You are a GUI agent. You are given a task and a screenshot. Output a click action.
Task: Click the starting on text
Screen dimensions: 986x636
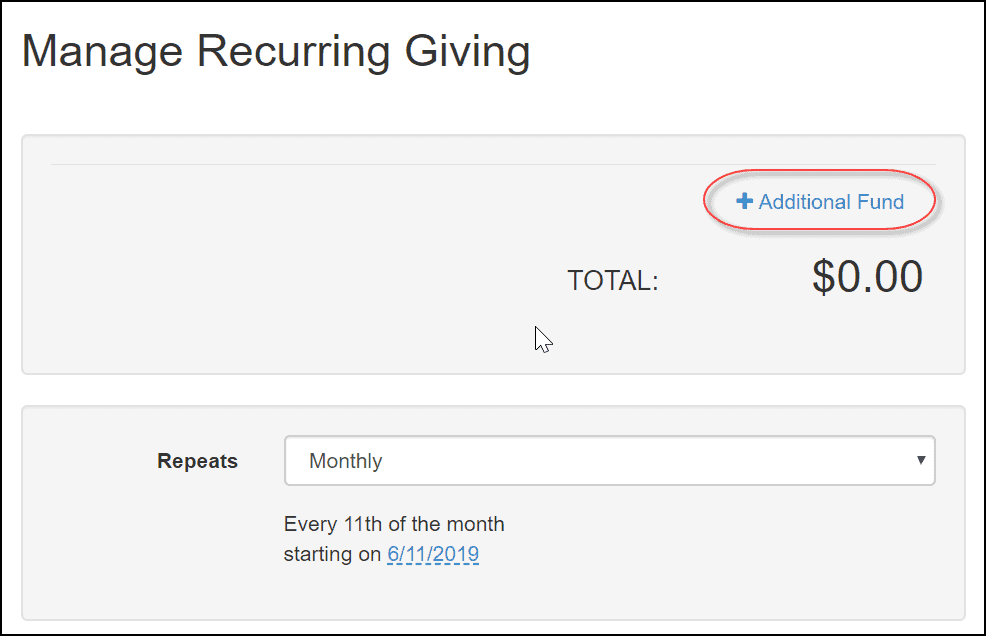tap(332, 554)
